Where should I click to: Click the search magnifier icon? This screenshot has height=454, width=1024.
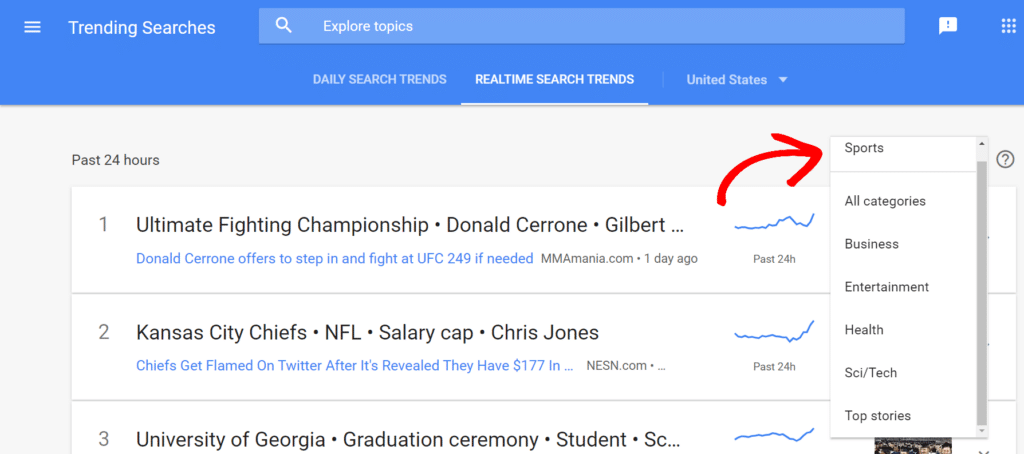click(283, 25)
